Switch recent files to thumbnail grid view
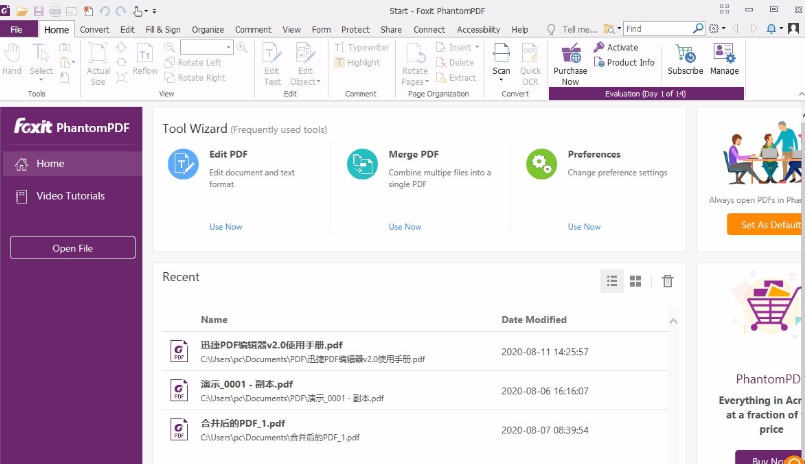 (636, 282)
